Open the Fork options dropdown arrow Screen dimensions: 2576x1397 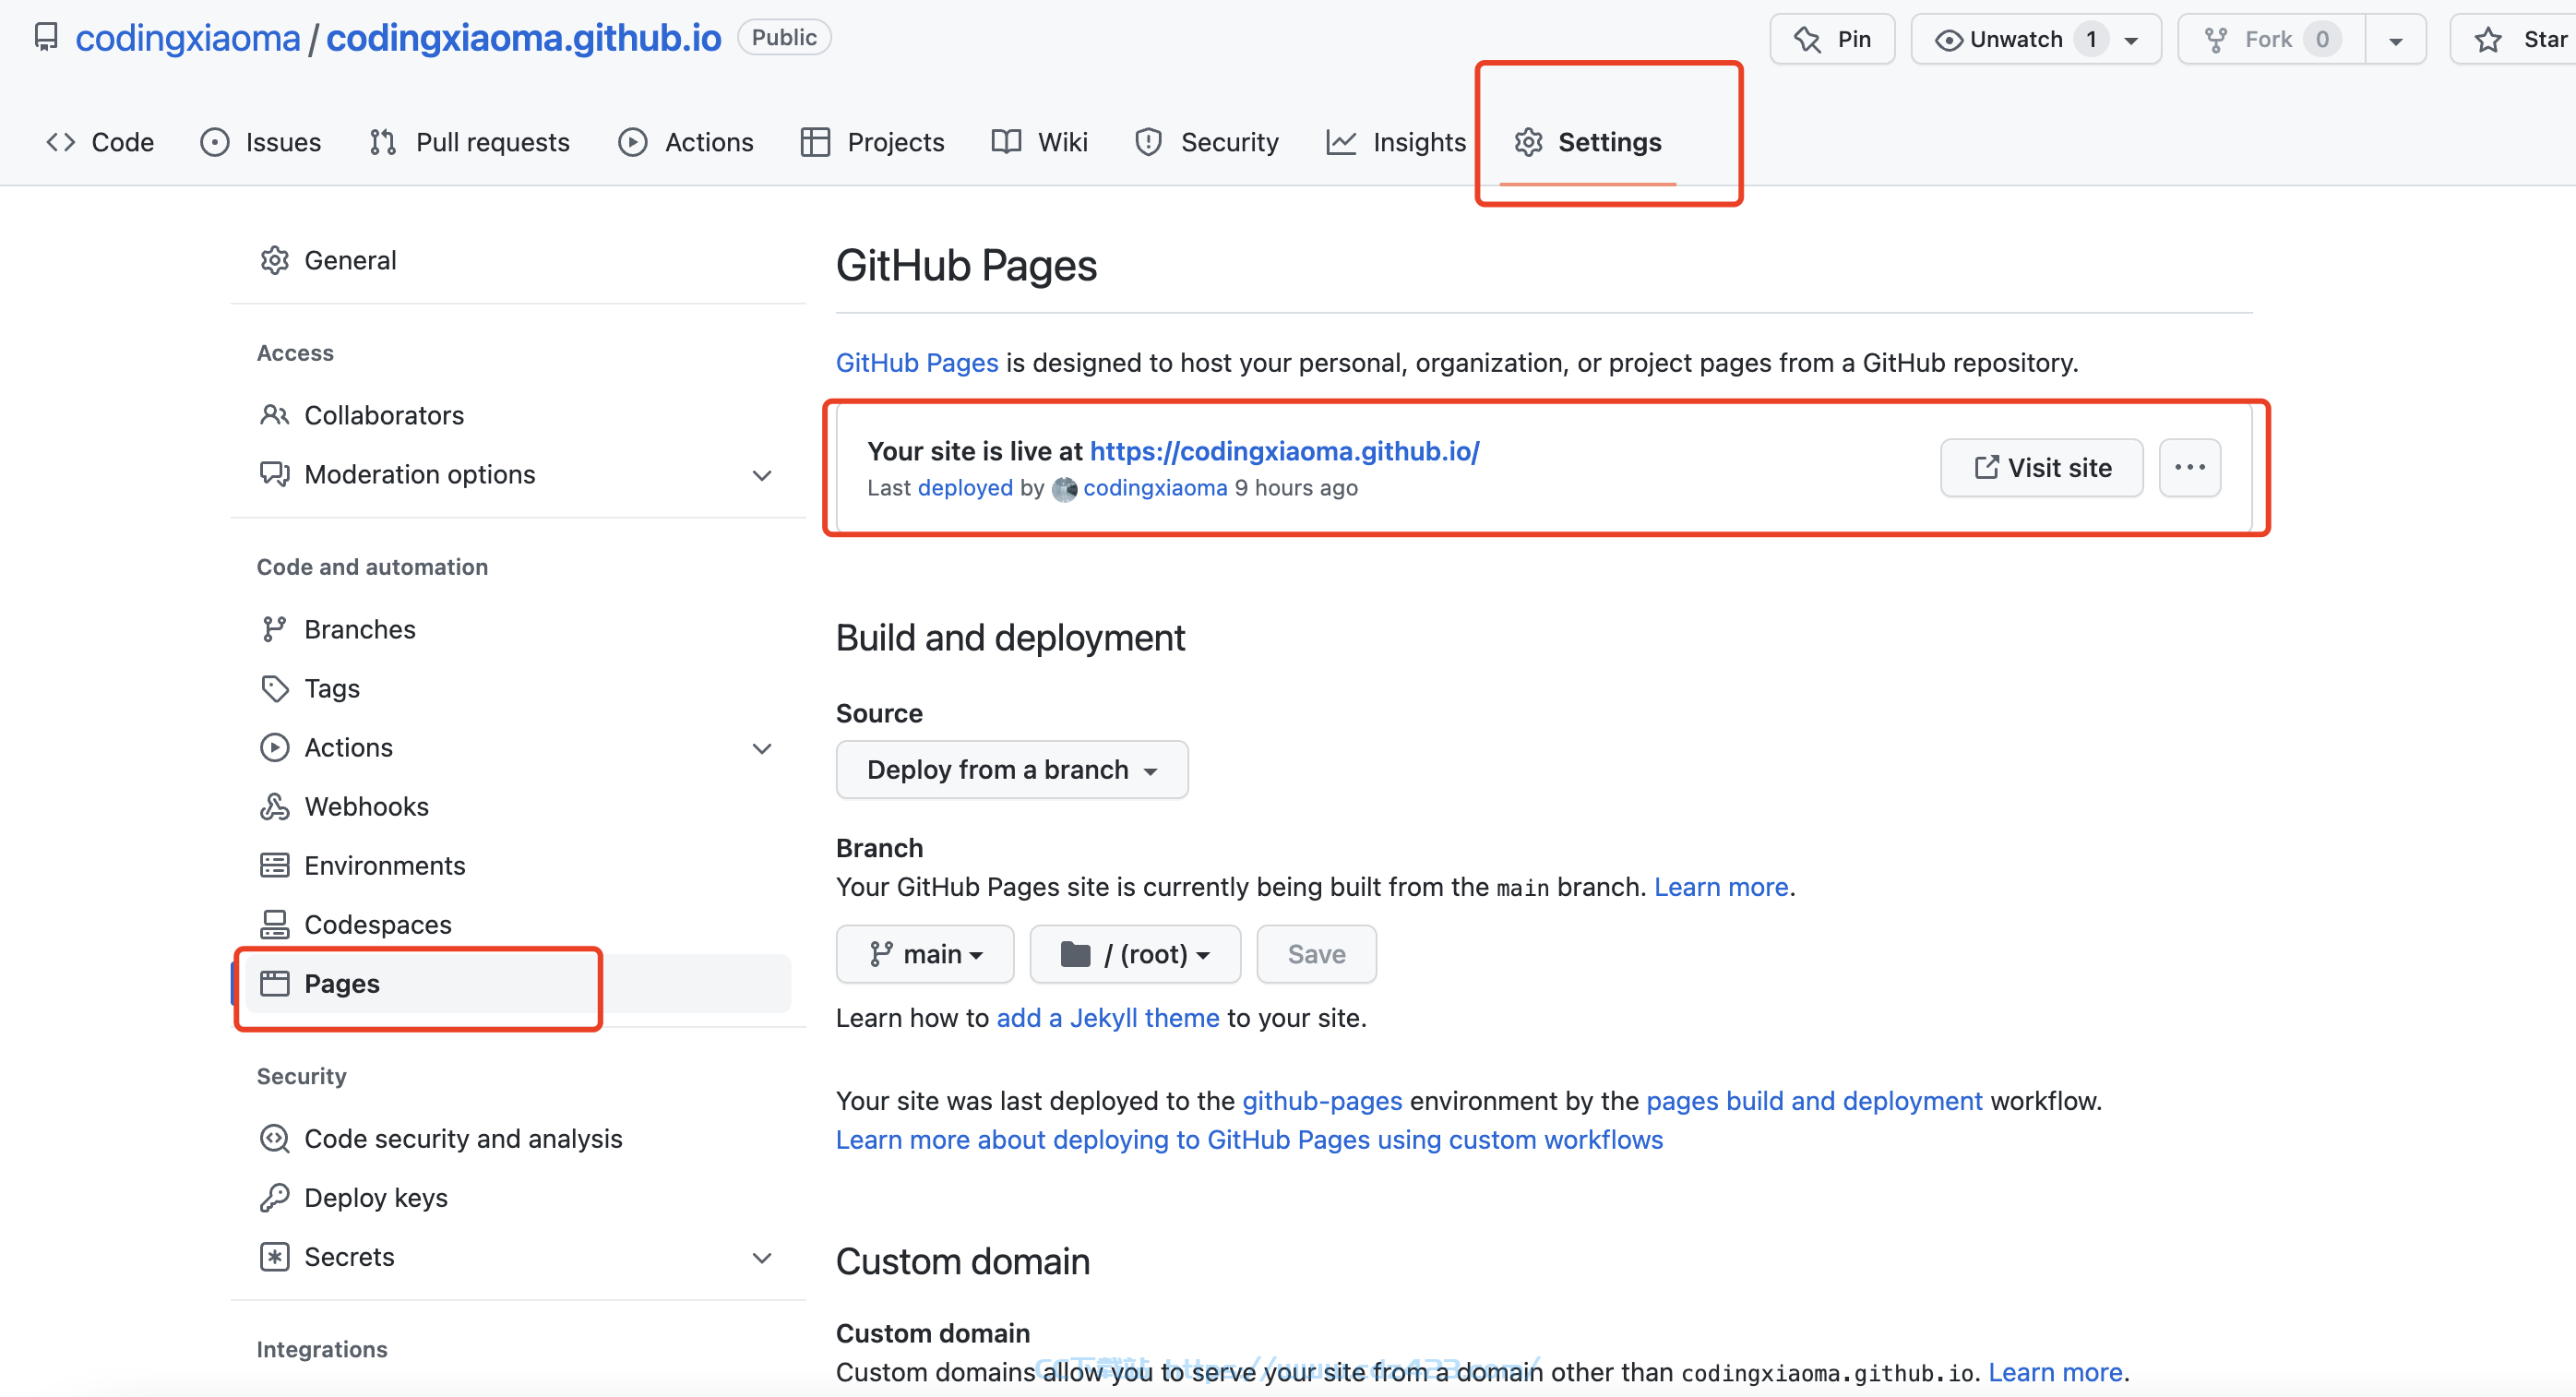click(x=2396, y=40)
